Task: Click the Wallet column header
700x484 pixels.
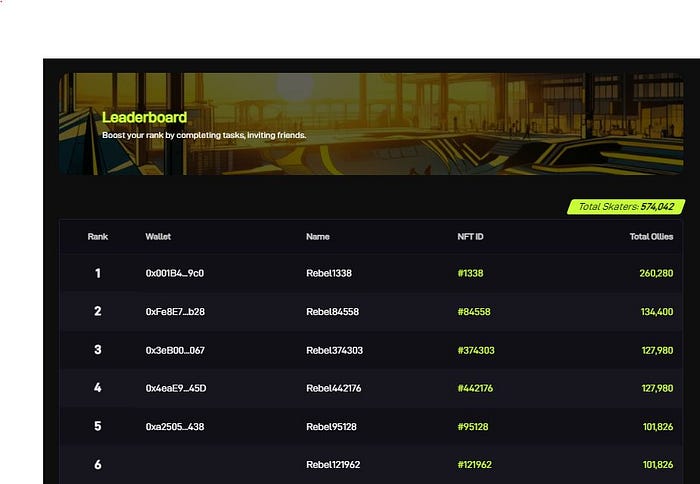Action: pos(158,237)
